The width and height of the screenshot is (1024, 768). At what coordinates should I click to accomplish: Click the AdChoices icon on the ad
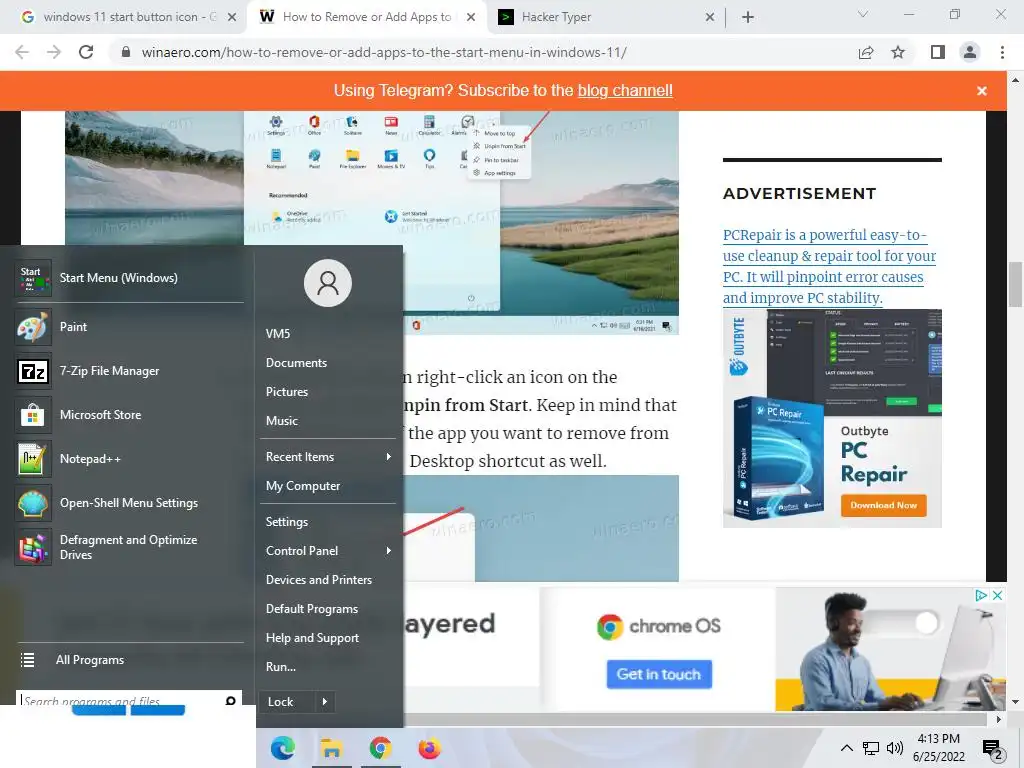coord(980,596)
